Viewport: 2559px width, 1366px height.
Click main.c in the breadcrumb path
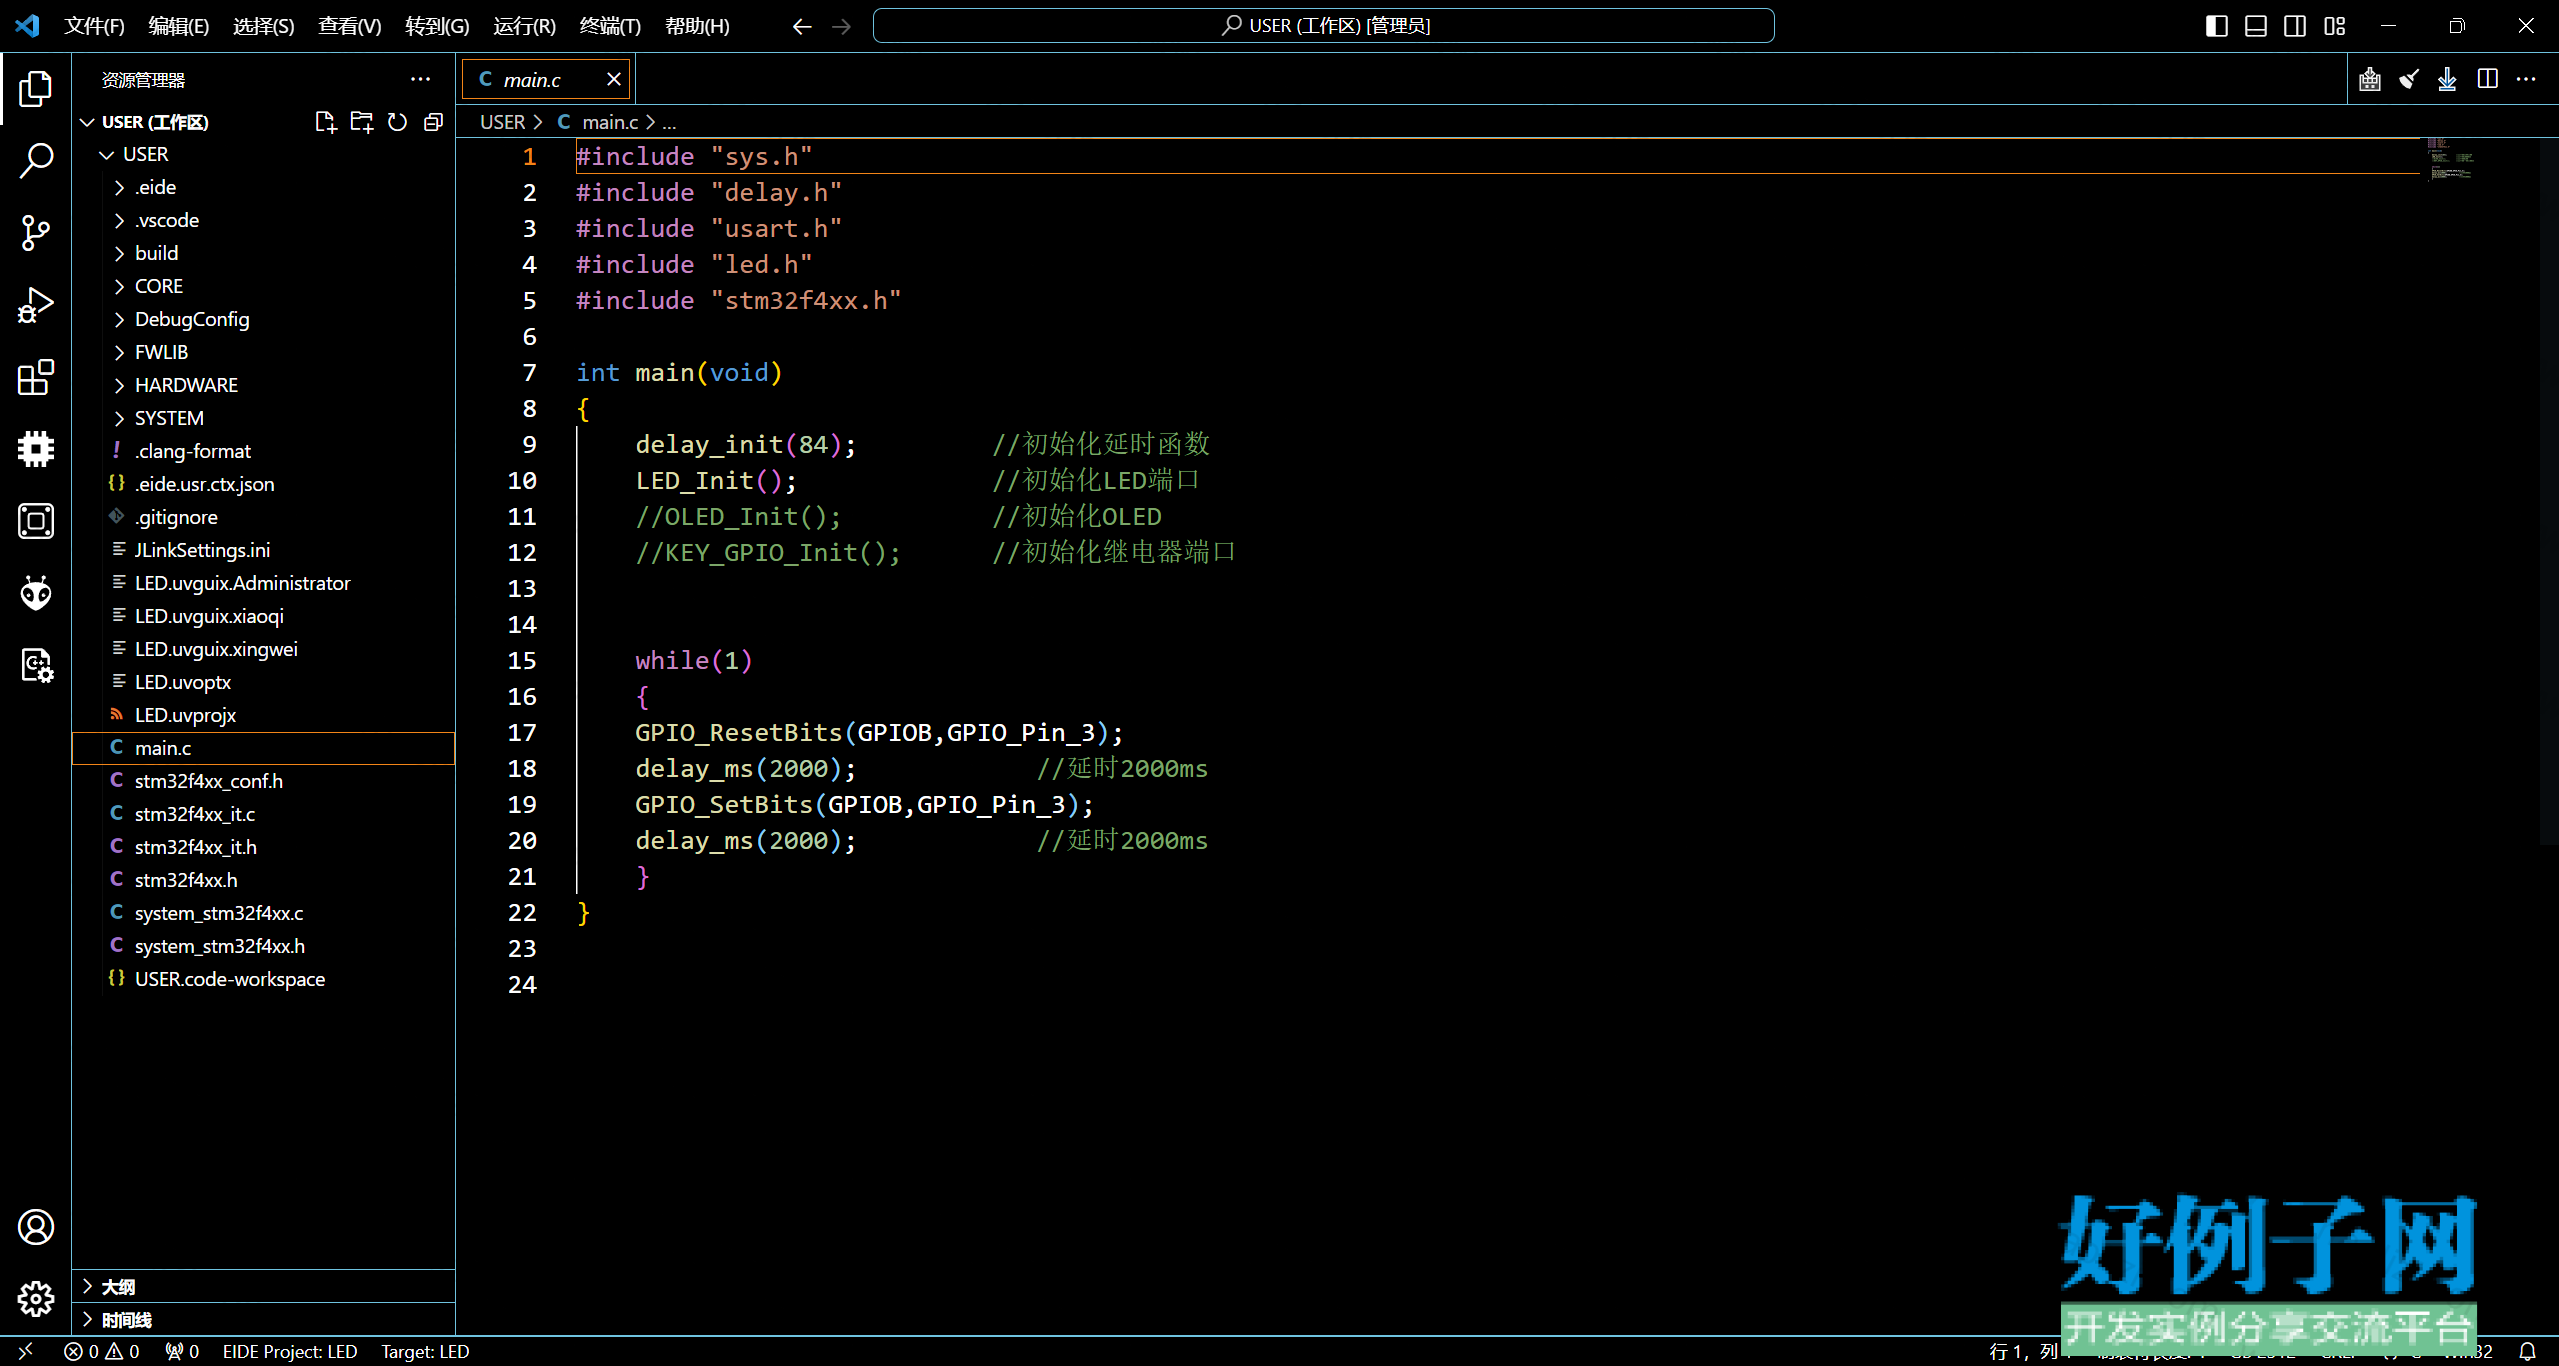(610, 122)
